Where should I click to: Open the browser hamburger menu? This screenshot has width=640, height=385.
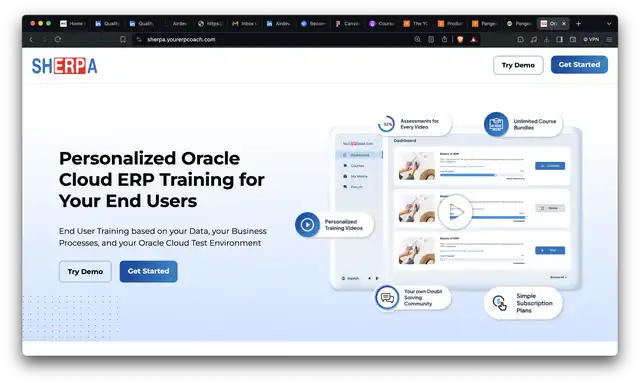(609, 40)
